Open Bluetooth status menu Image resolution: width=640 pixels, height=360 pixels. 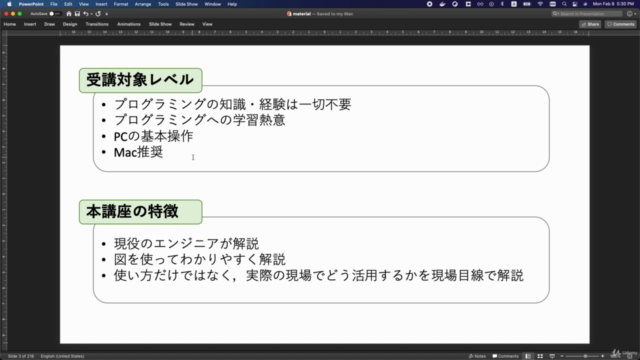(x=502, y=4)
